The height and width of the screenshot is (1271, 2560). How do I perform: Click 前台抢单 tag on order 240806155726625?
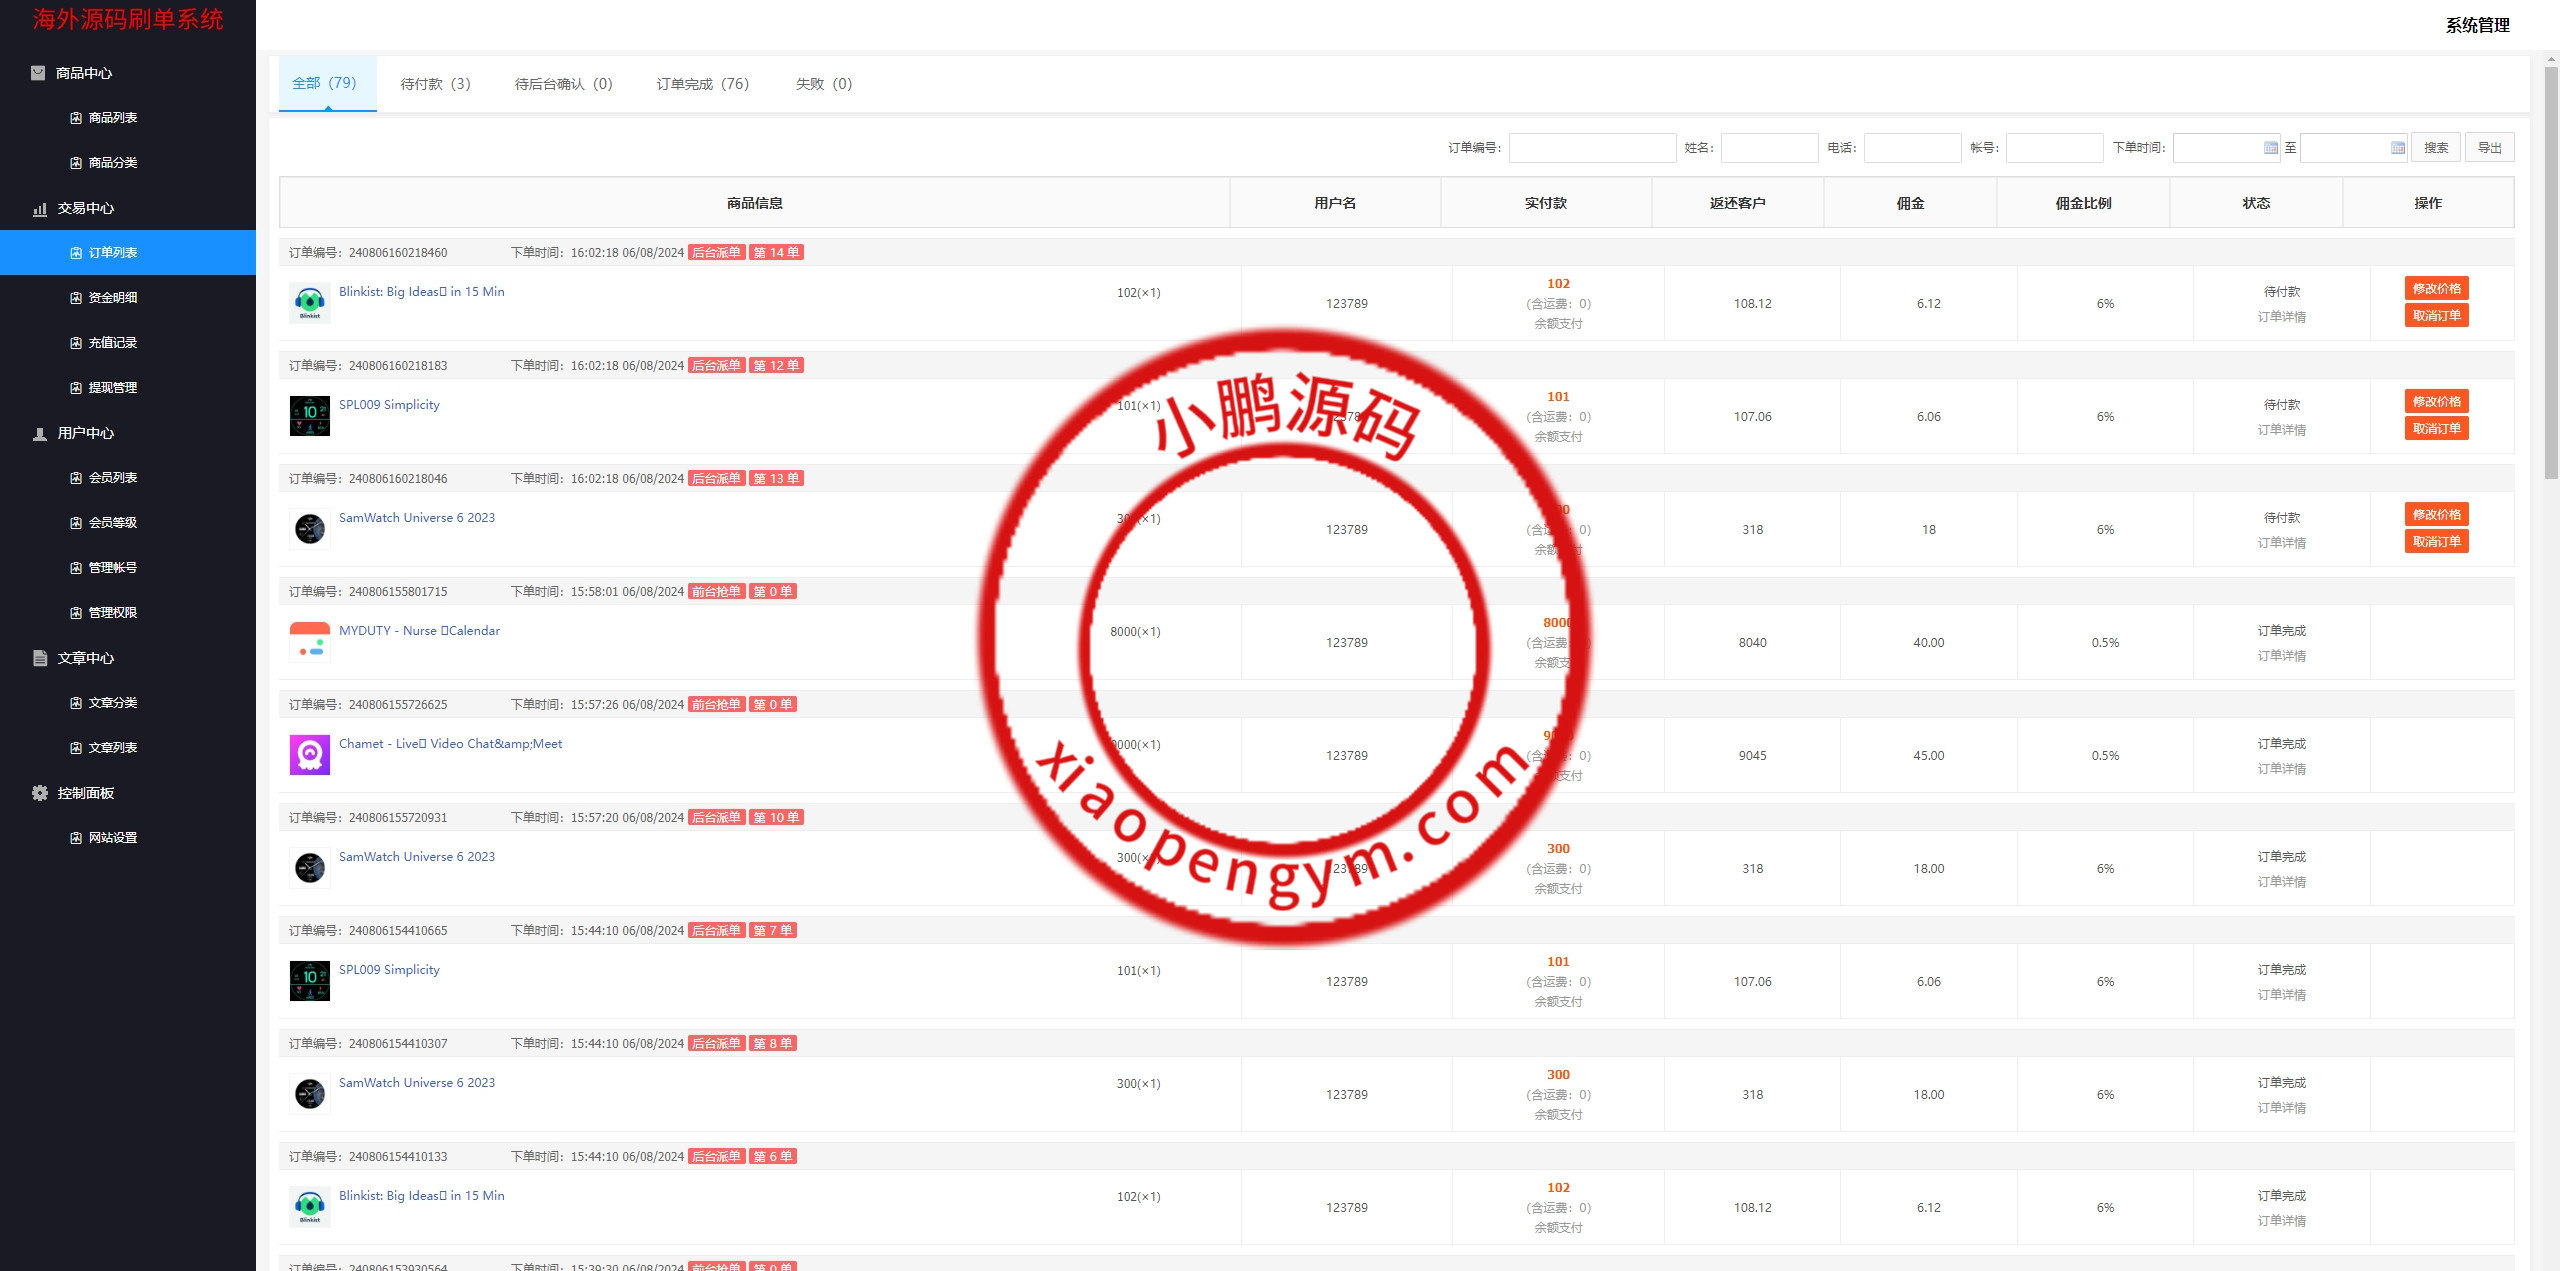click(717, 705)
